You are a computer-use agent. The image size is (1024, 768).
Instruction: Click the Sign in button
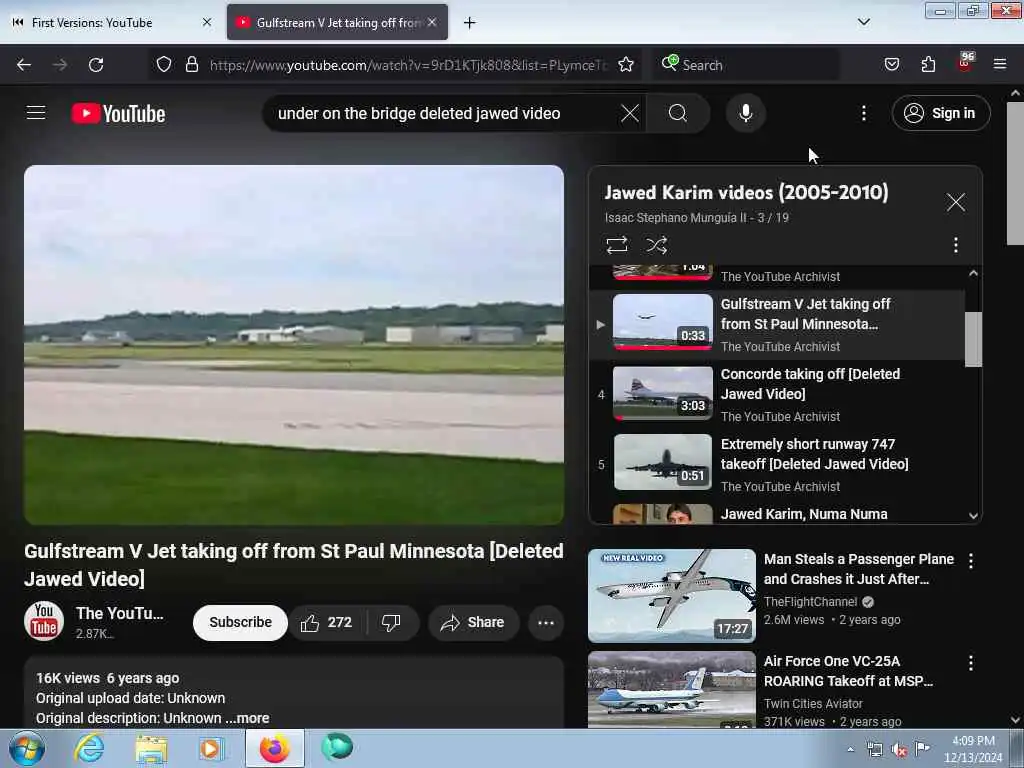point(940,113)
